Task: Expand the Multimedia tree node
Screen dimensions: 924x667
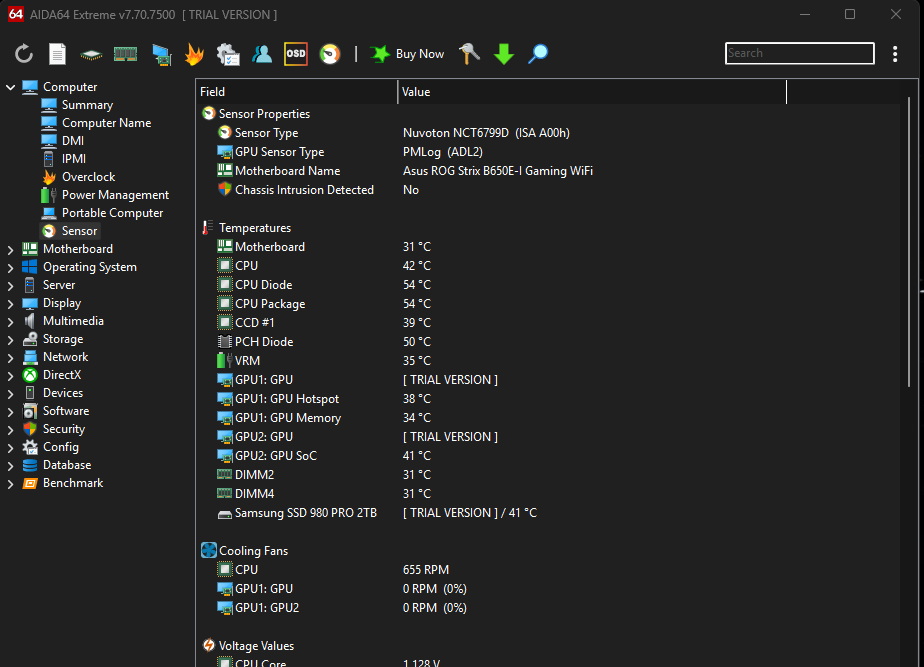Action: click(x=10, y=322)
